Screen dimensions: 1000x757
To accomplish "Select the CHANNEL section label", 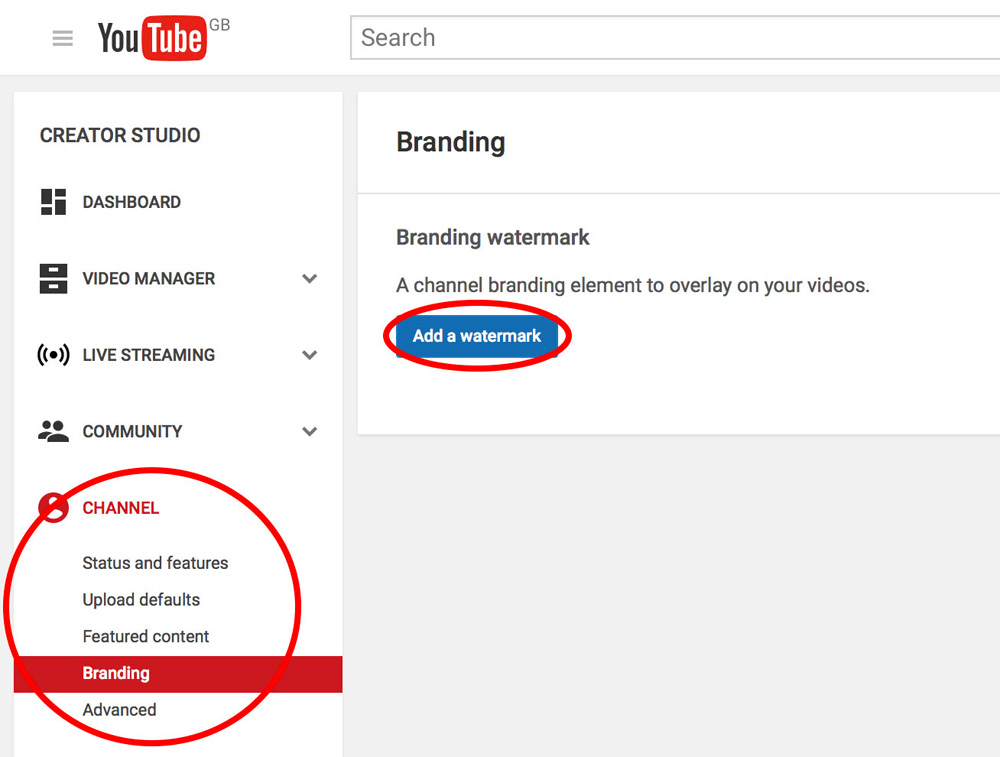I will click(121, 508).
